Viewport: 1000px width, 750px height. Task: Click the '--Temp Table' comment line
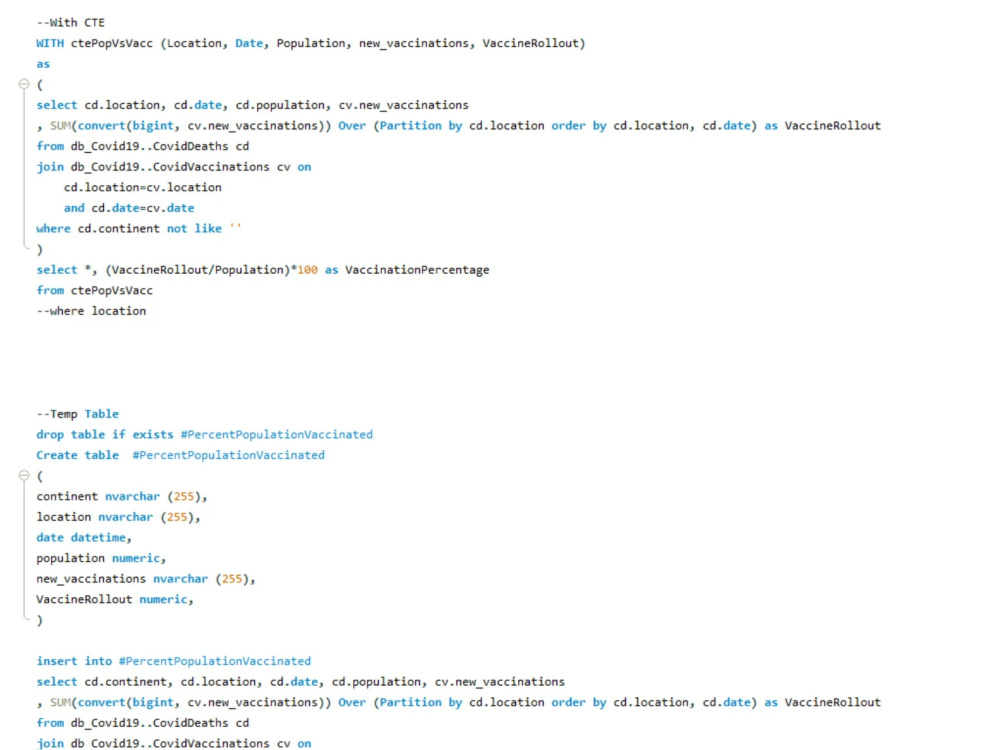point(77,414)
